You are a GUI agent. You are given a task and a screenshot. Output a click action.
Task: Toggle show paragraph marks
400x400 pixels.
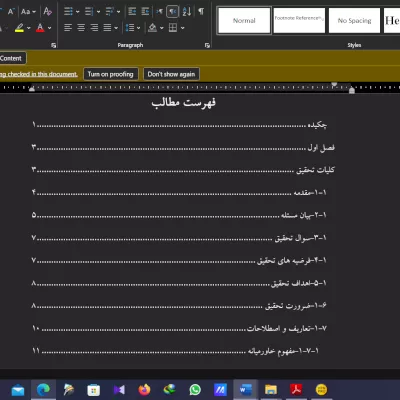click(201, 12)
